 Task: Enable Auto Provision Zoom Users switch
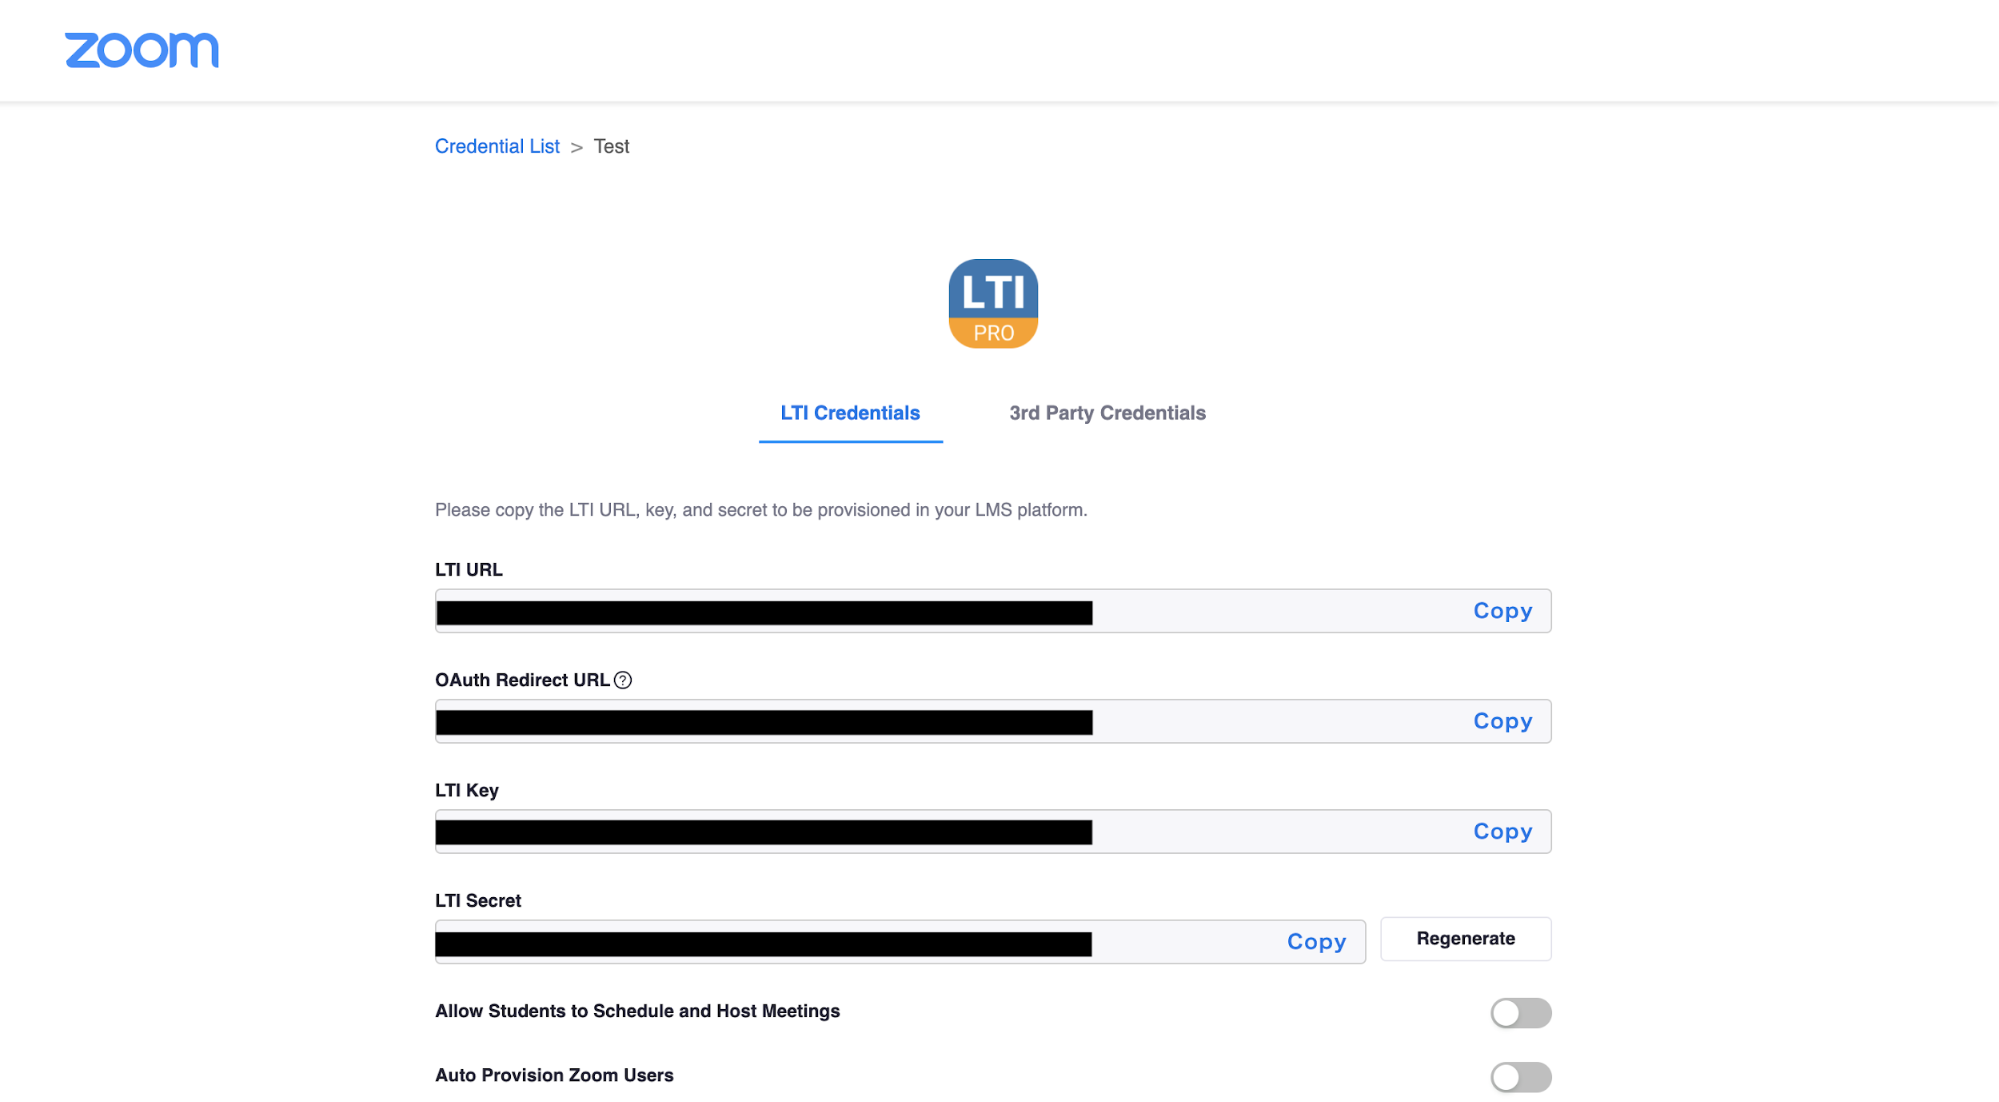tap(1521, 1077)
